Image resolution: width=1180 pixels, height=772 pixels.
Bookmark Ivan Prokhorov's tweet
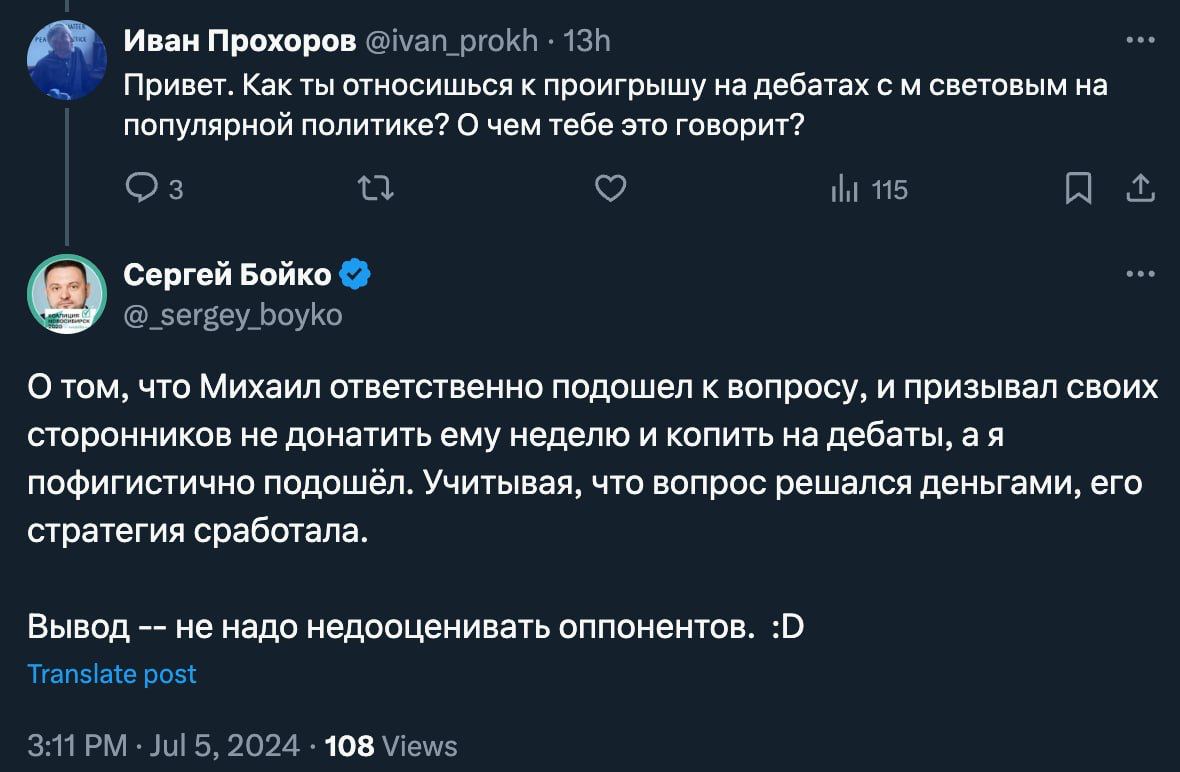1077,188
